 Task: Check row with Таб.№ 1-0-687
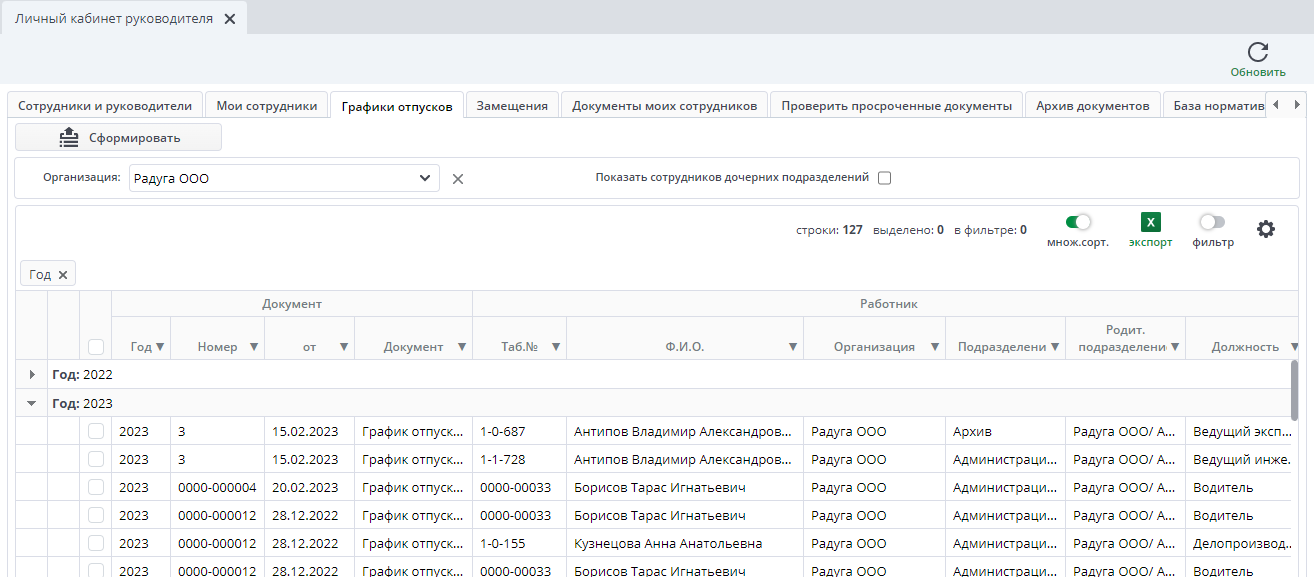[96, 431]
